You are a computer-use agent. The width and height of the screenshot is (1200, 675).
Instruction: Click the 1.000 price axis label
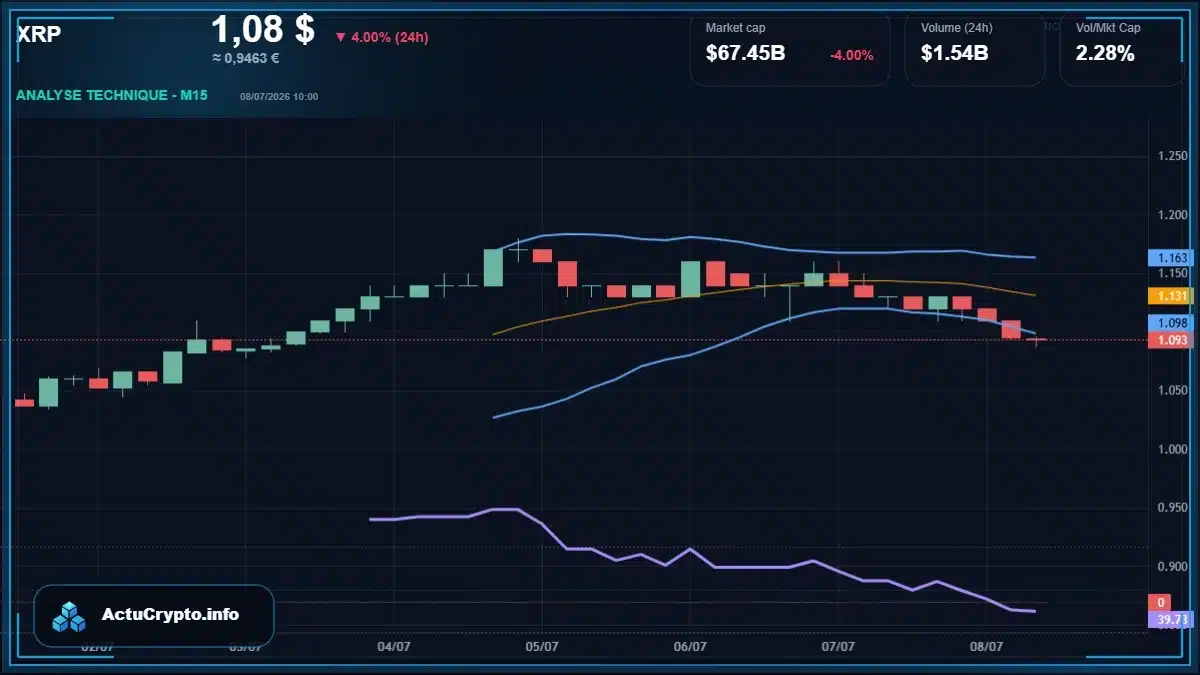click(x=1171, y=450)
